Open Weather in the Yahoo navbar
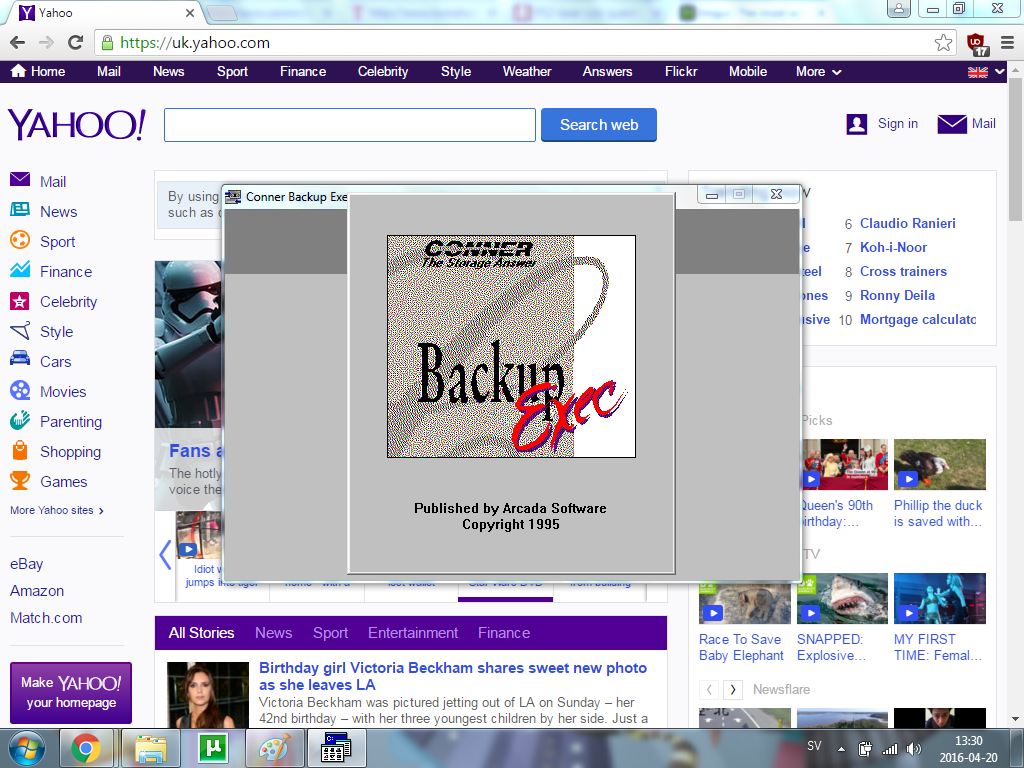 (527, 72)
